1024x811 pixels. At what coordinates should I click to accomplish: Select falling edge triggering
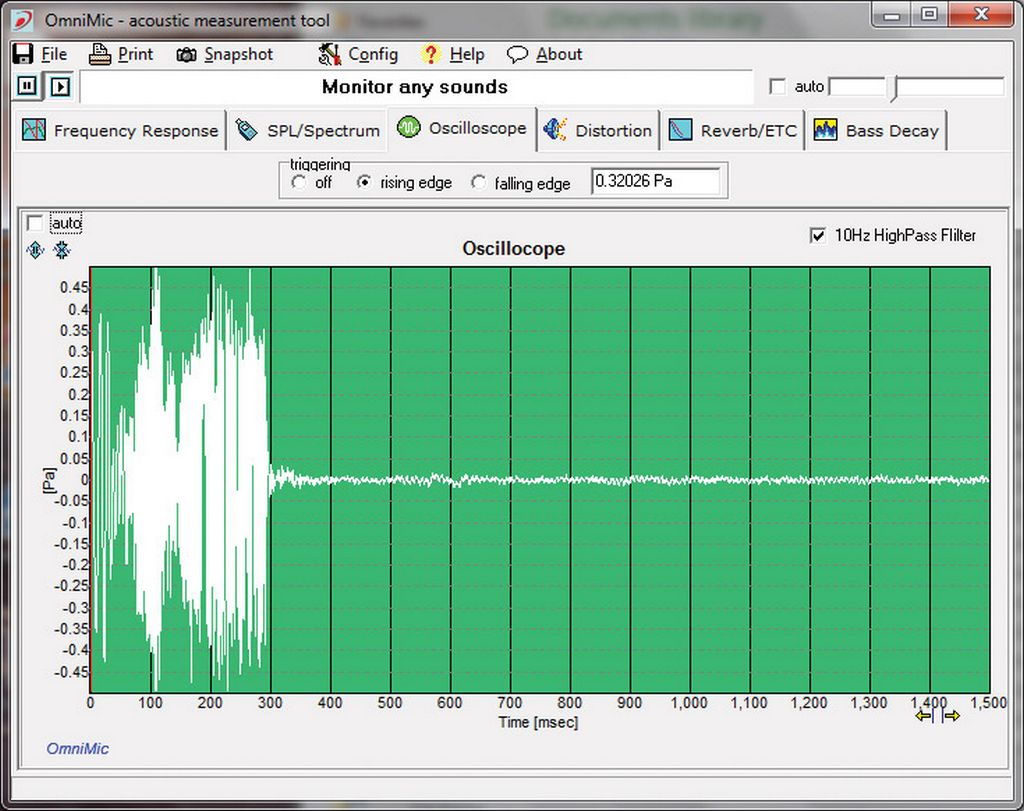[478, 183]
